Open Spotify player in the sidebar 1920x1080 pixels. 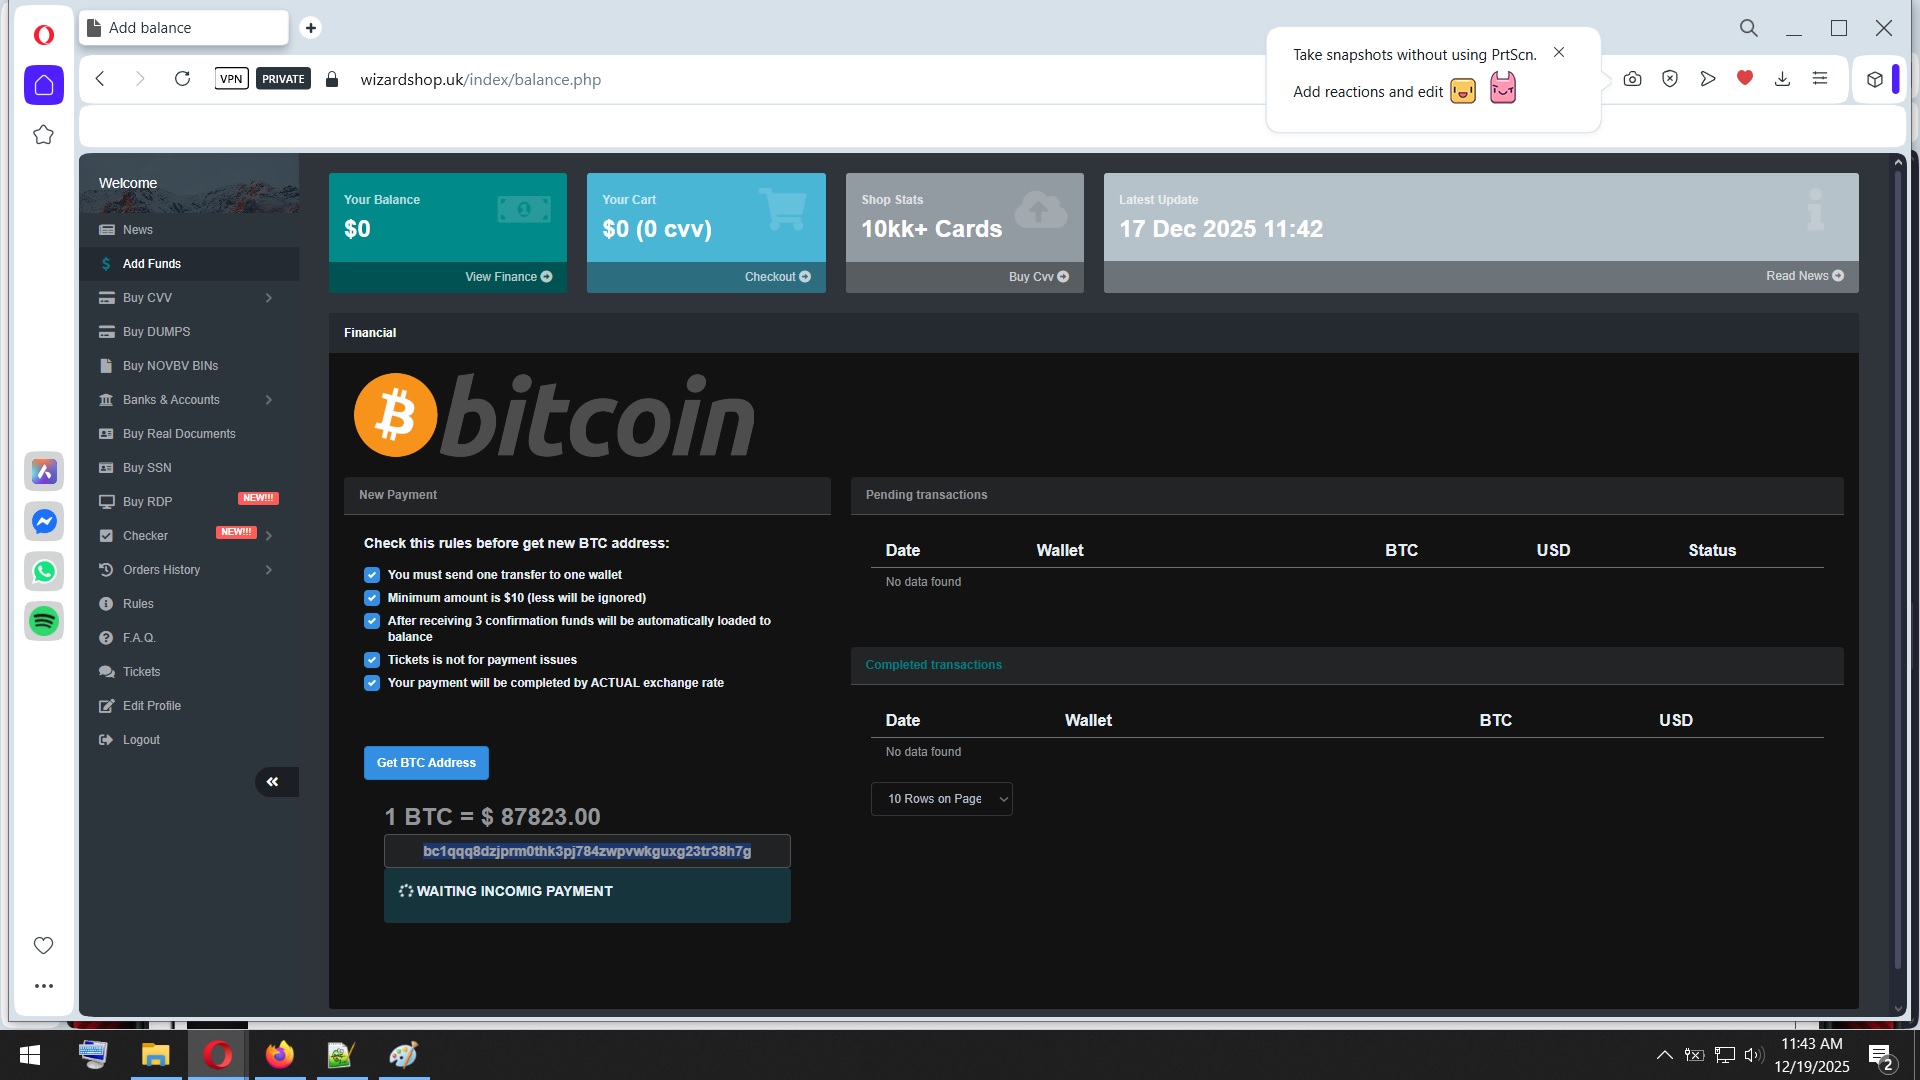44,622
